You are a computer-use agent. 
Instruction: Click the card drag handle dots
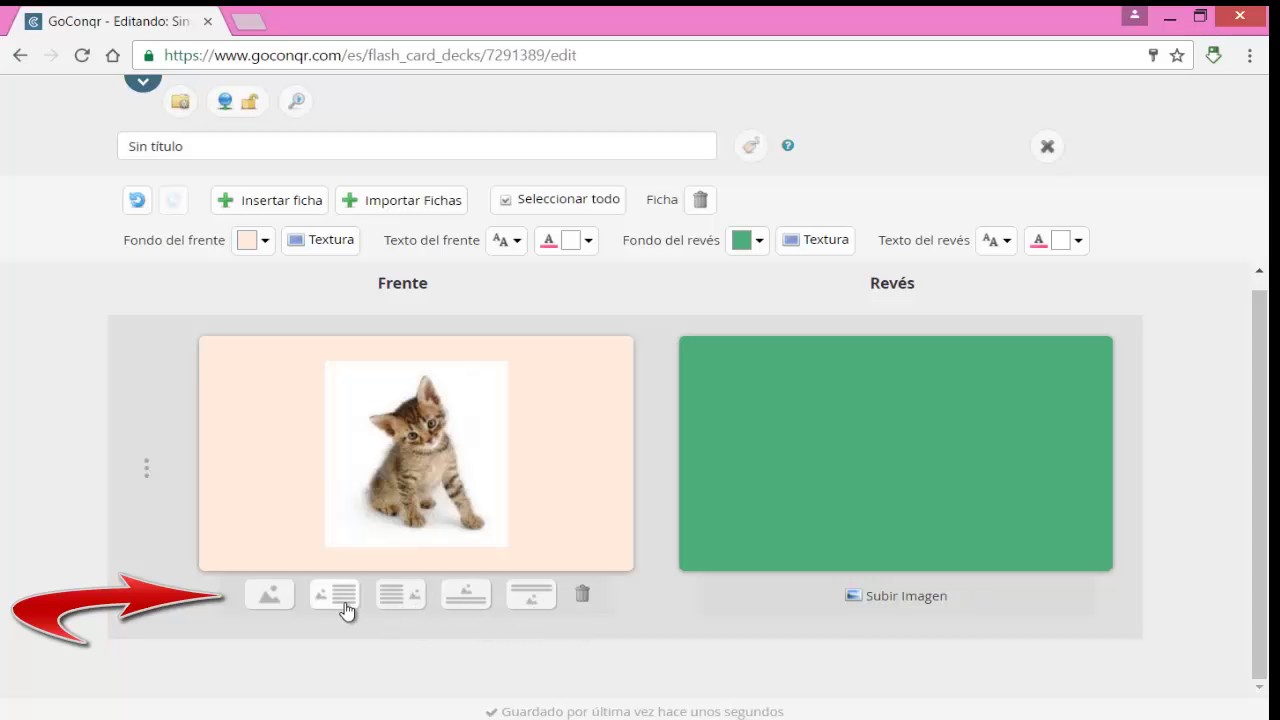146,468
